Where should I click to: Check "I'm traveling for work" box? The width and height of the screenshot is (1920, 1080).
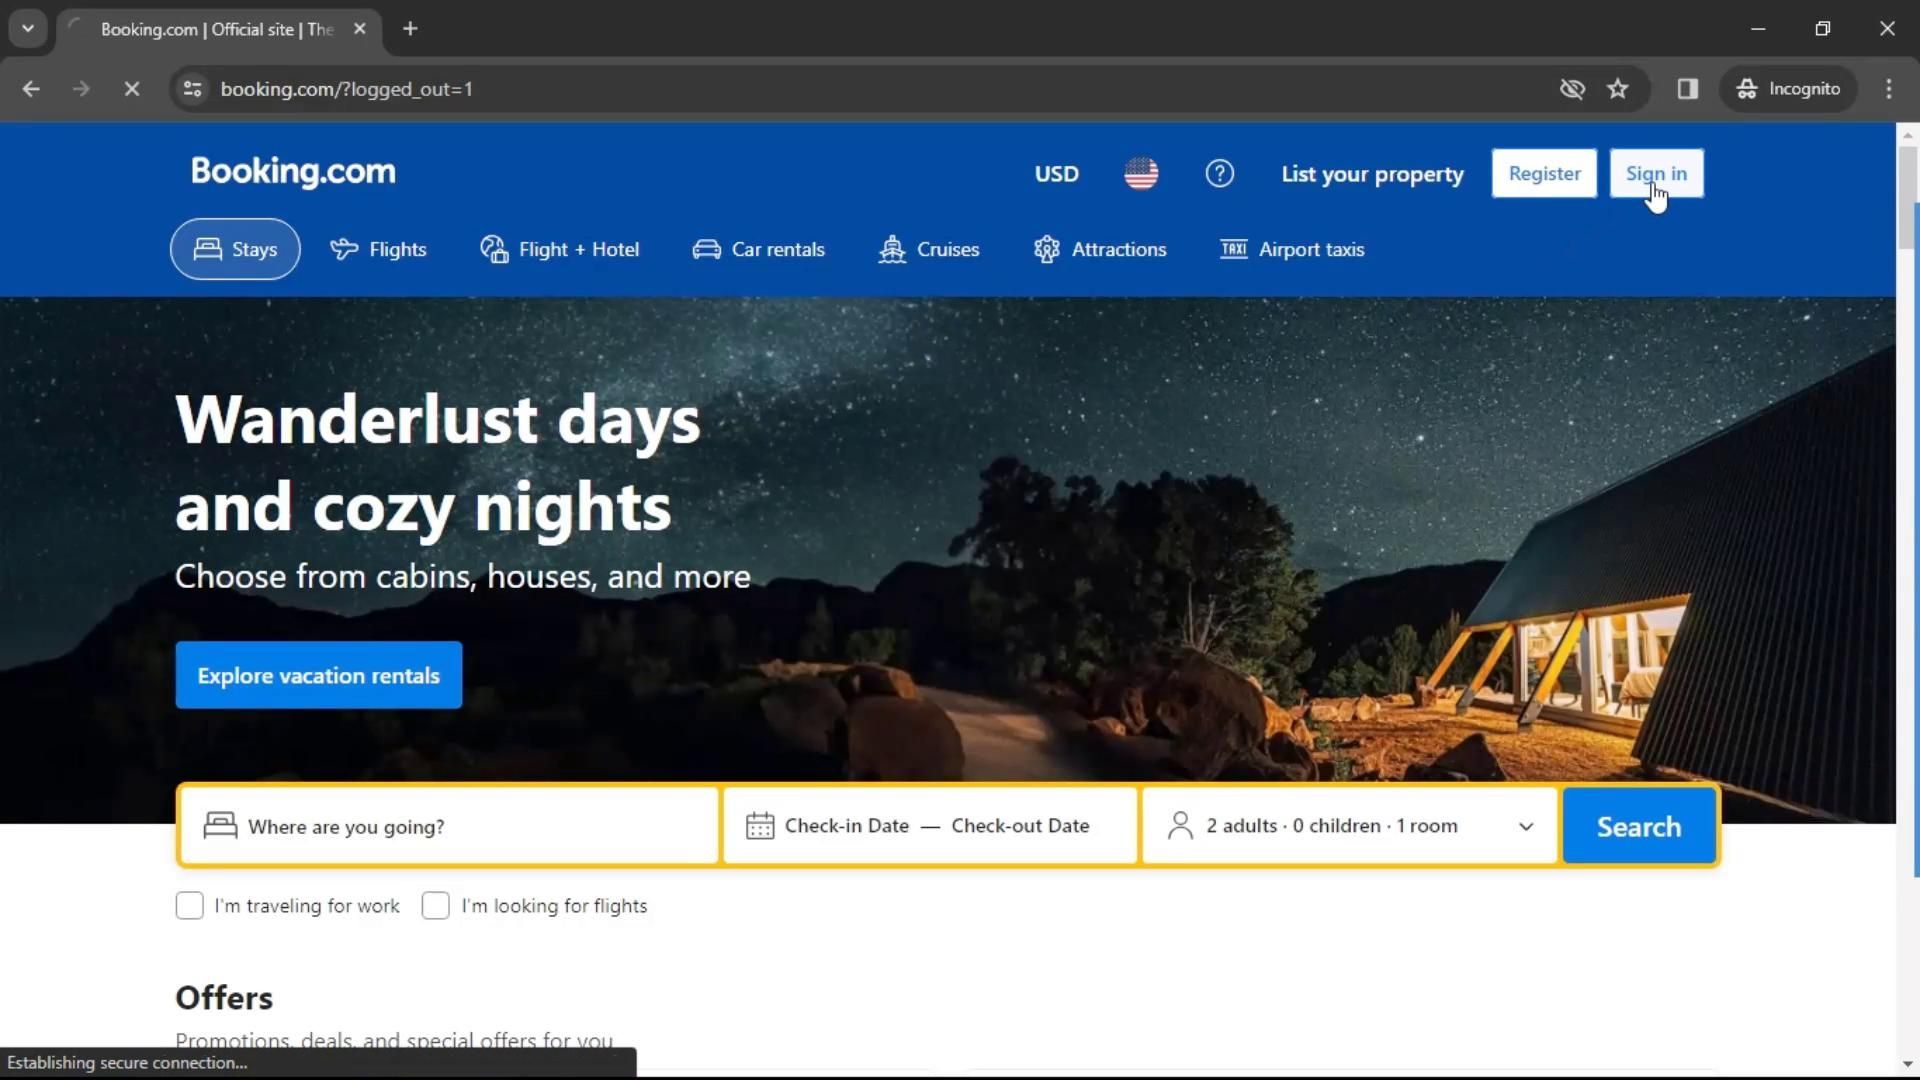point(189,906)
